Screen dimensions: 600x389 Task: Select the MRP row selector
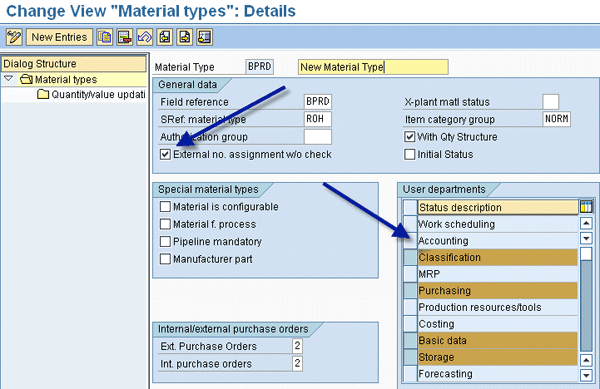tap(410, 274)
